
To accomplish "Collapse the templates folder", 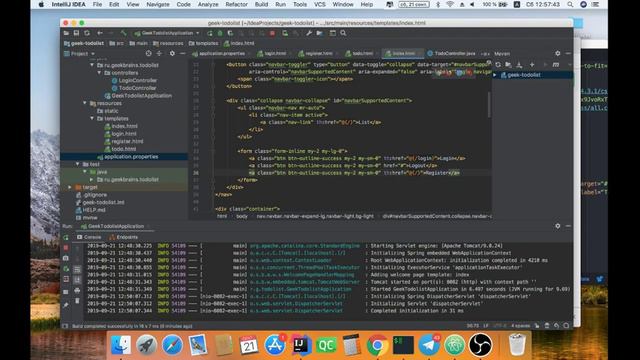I will click(92, 118).
